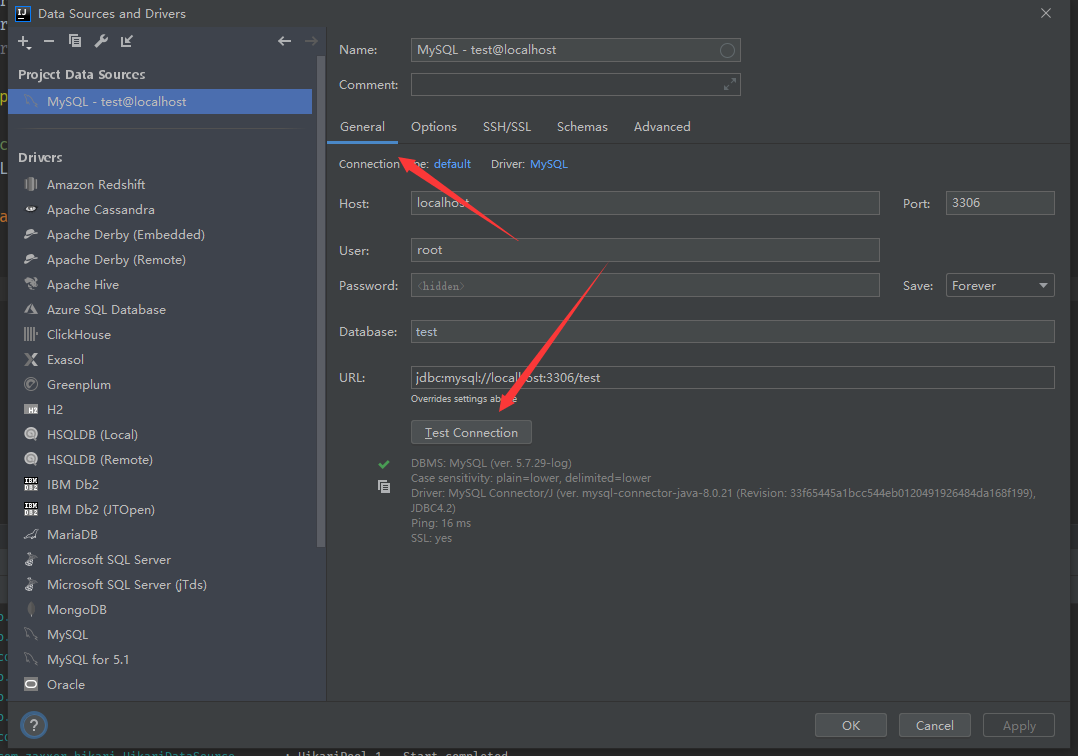1078x756 pixels.
Task: Select the Greenplum driver
Action: (78, 385)
